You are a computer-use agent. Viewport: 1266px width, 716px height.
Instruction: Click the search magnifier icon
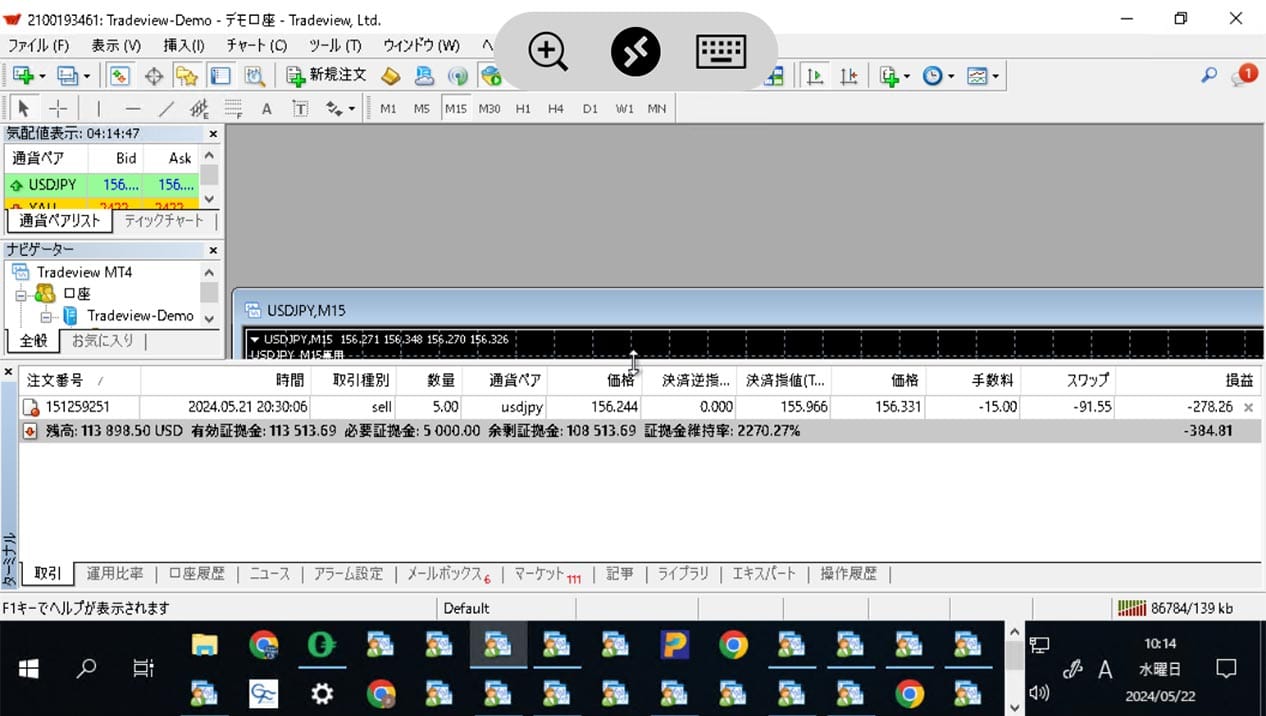tap(1209, 75)
